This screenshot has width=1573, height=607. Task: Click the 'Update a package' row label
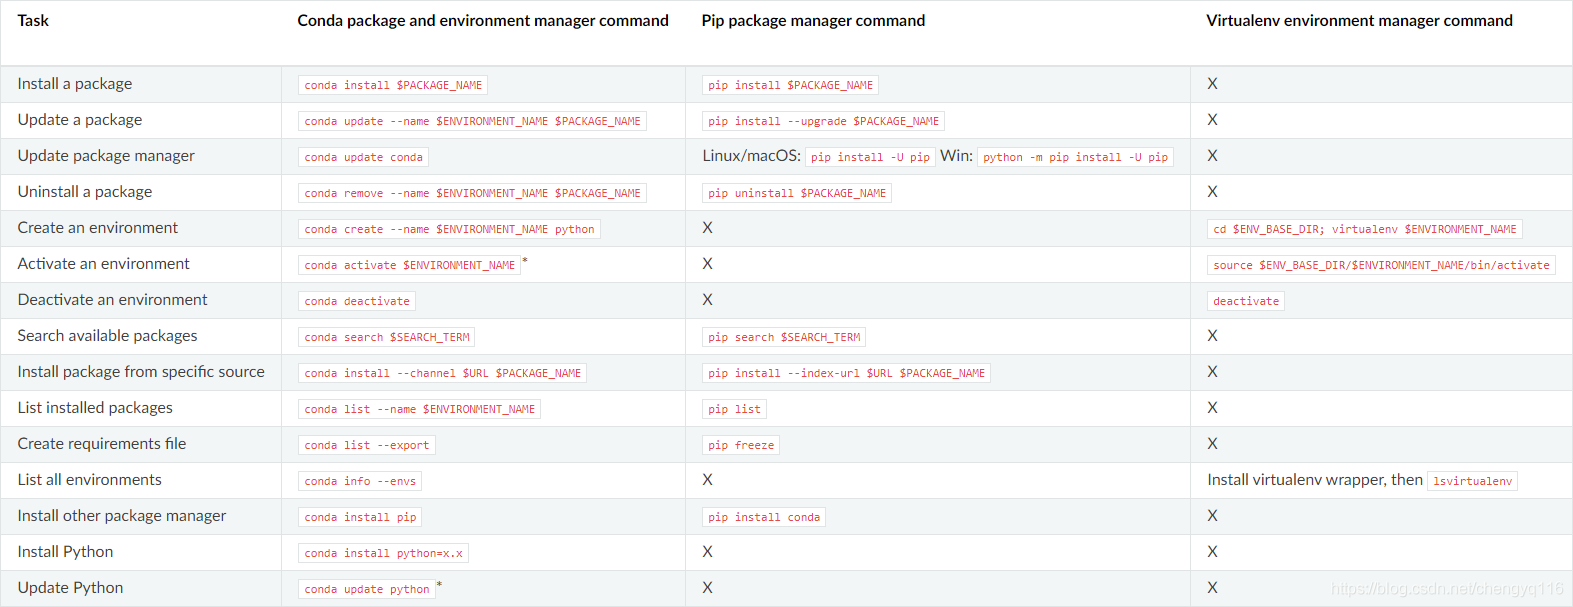coord(80,120)
